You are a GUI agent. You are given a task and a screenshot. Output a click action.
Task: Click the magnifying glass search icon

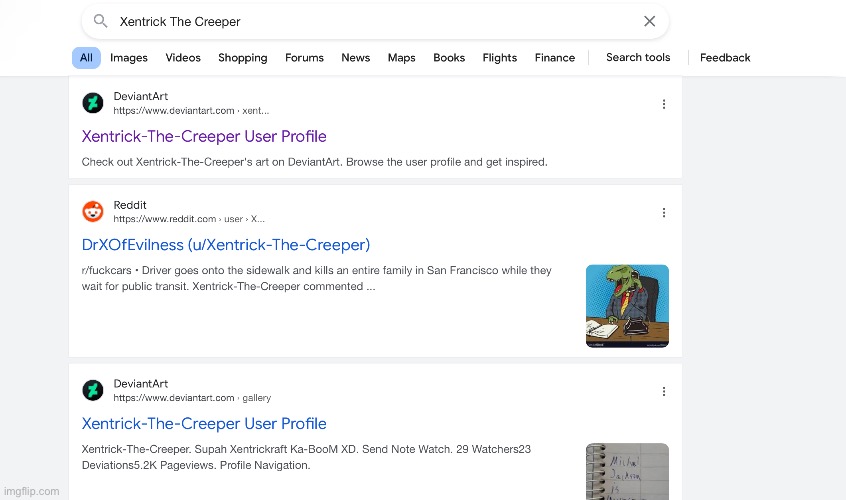[100, 21]
